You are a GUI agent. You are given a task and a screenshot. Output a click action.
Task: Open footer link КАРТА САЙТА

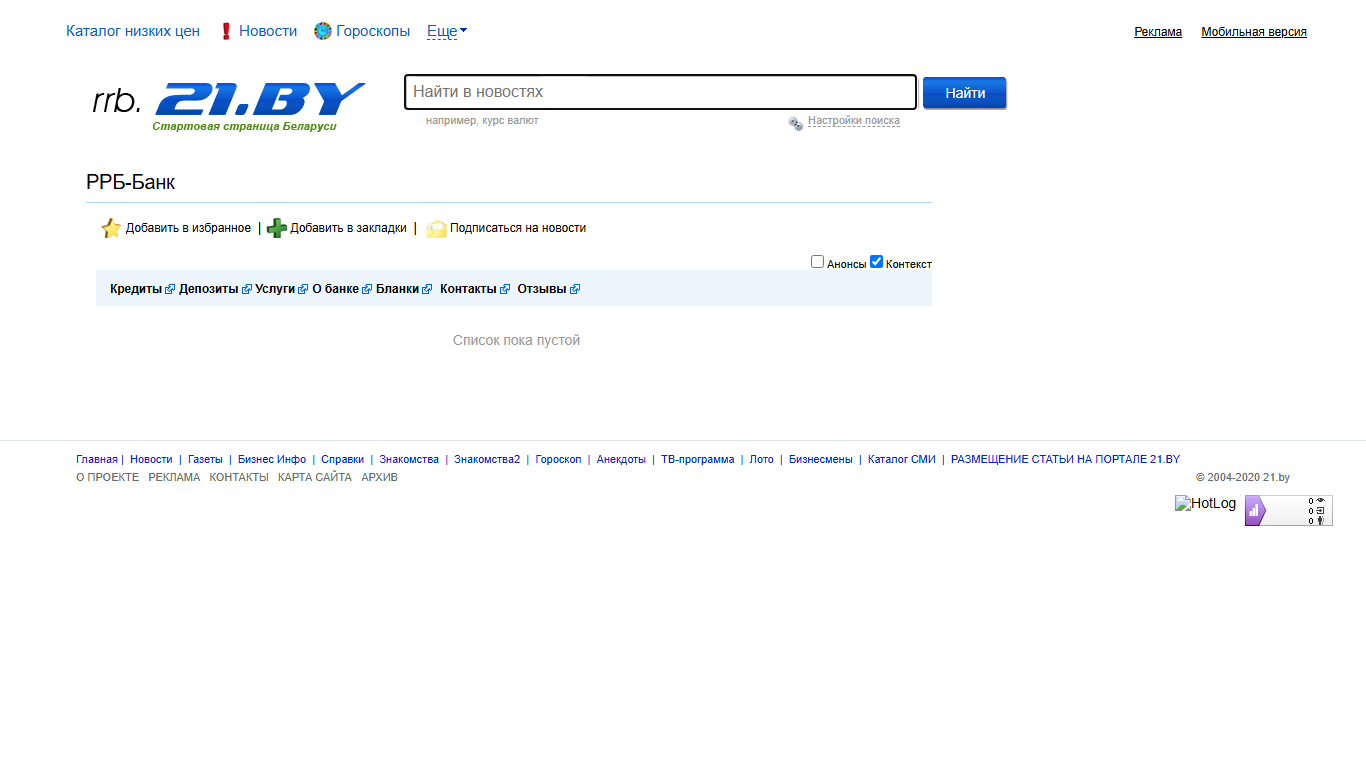(315, 478)
